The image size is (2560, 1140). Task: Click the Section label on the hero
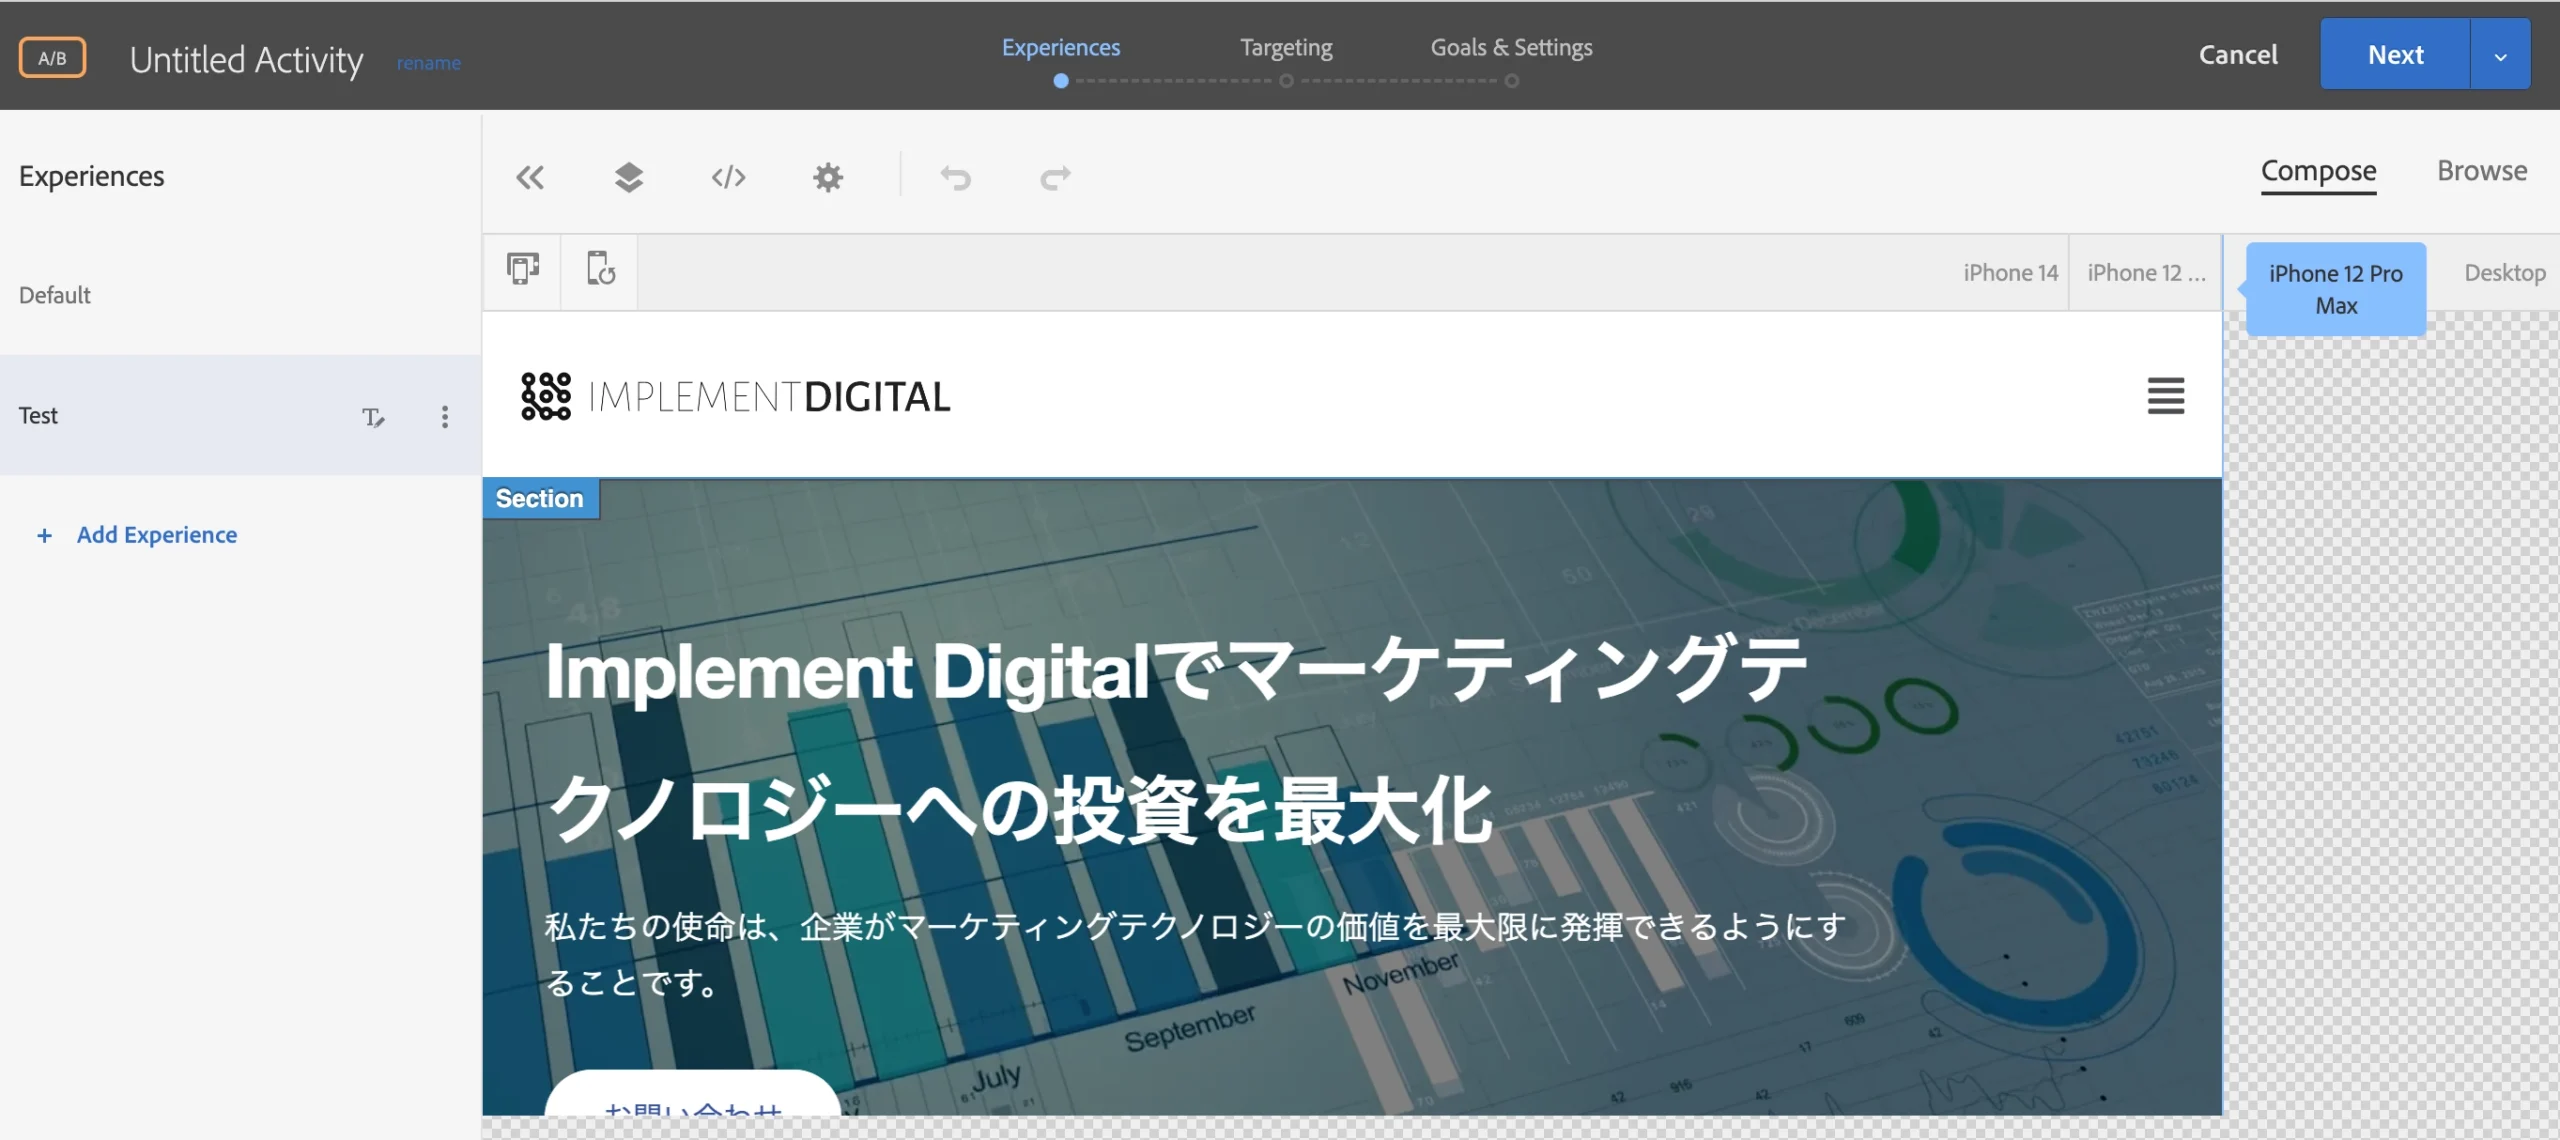pos(540,499)
